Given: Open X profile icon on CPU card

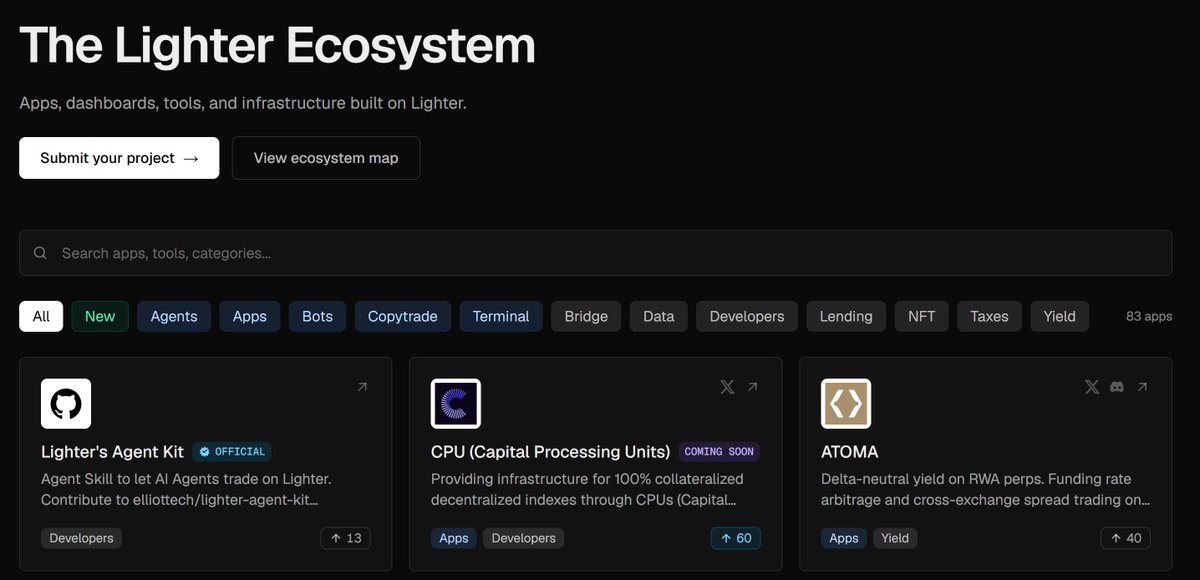Looking at the screenshot, I should [727, 387].
